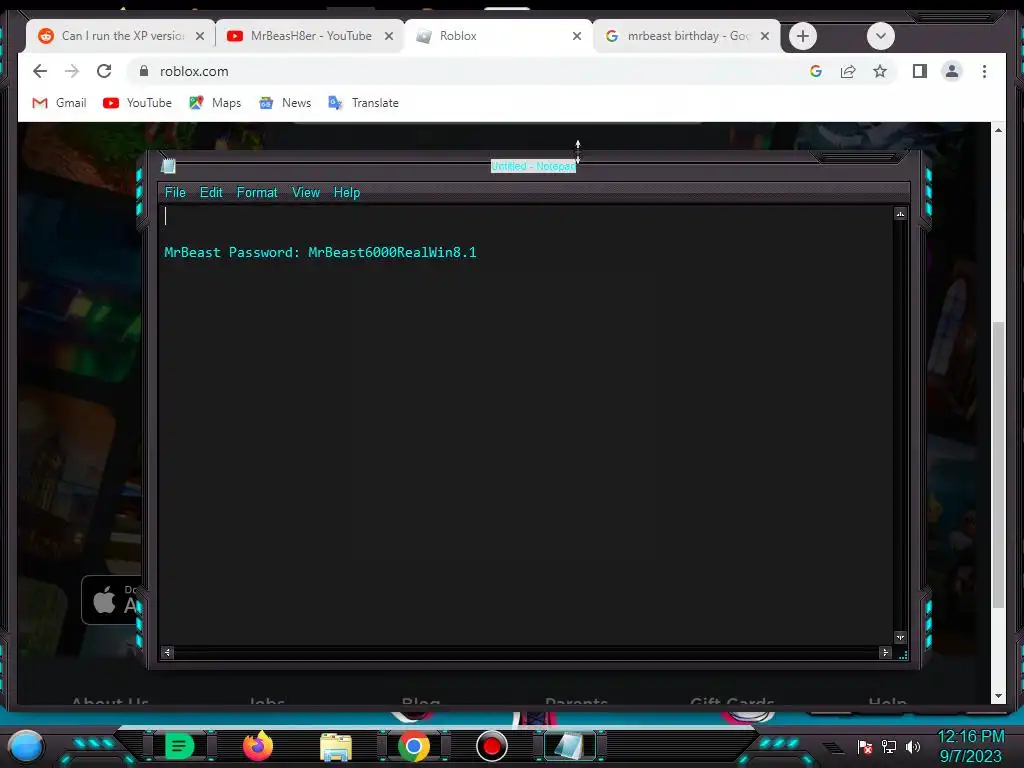Open a new Chrome tab
Viewport: 1024px width, 768px height.
pos(803,36)
